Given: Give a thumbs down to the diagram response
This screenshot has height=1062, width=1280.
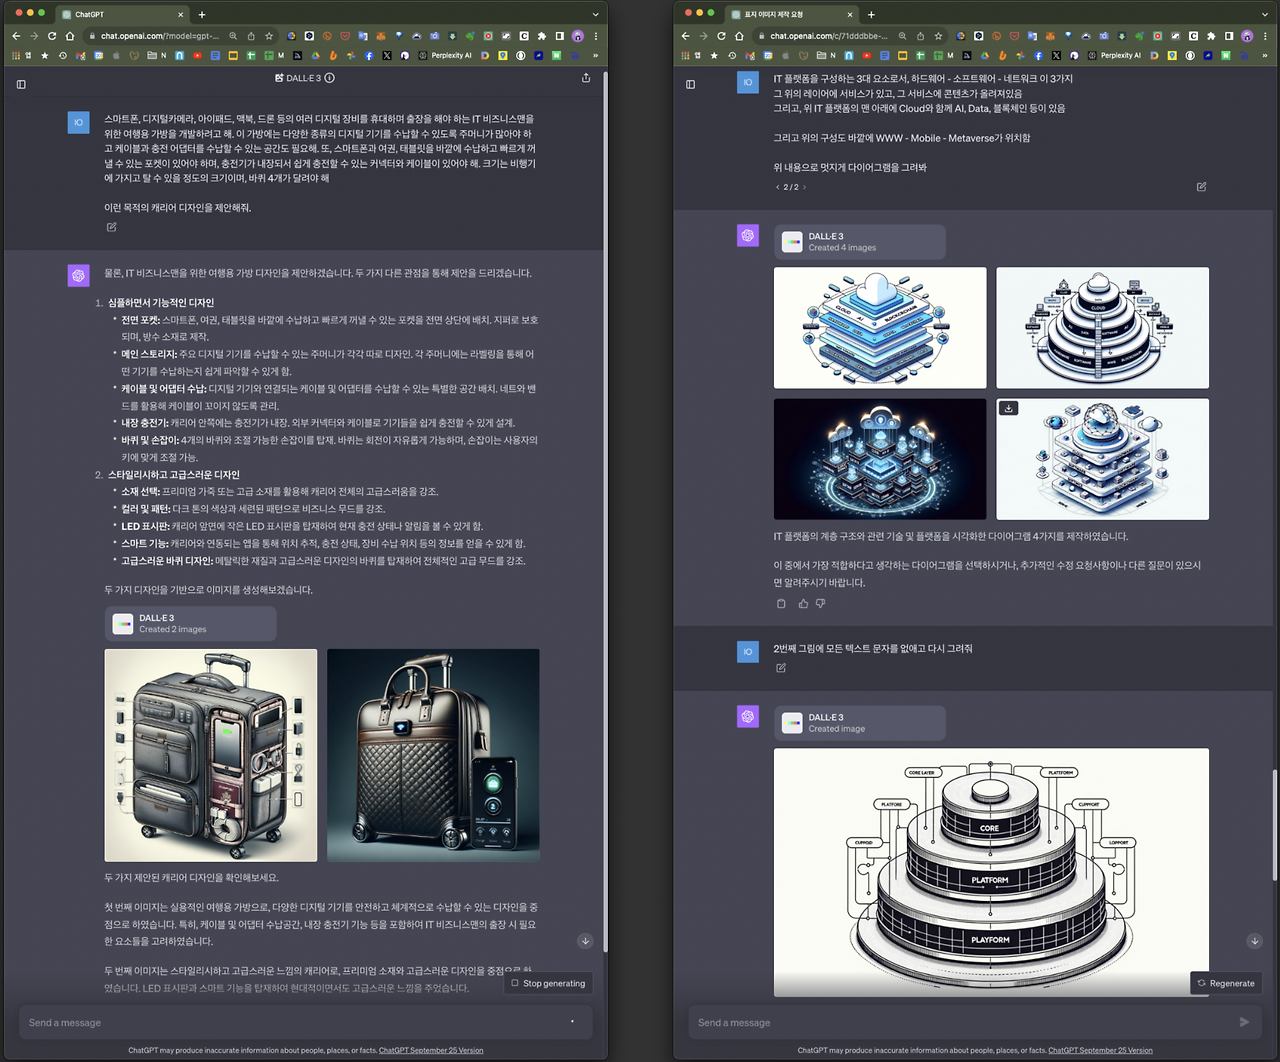Looking at the screenshot, I should coord(822,603).
